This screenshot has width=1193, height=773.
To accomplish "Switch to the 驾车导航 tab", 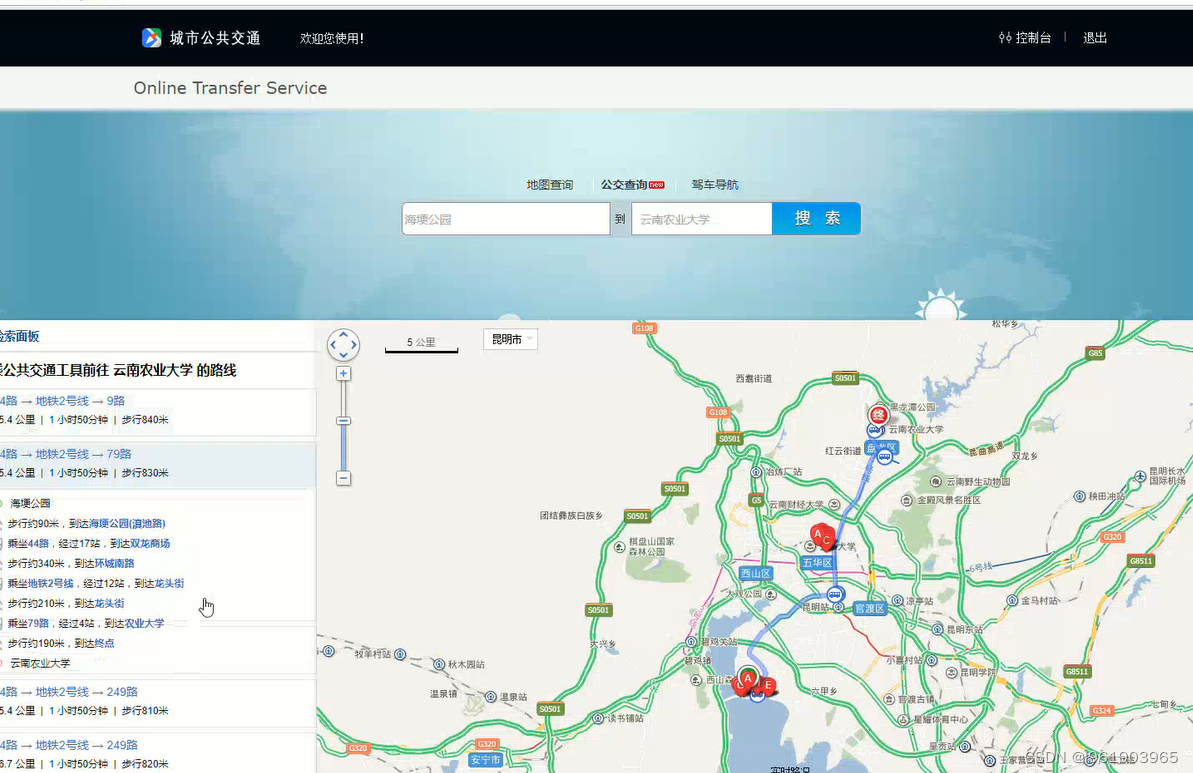I will point(715,184).
